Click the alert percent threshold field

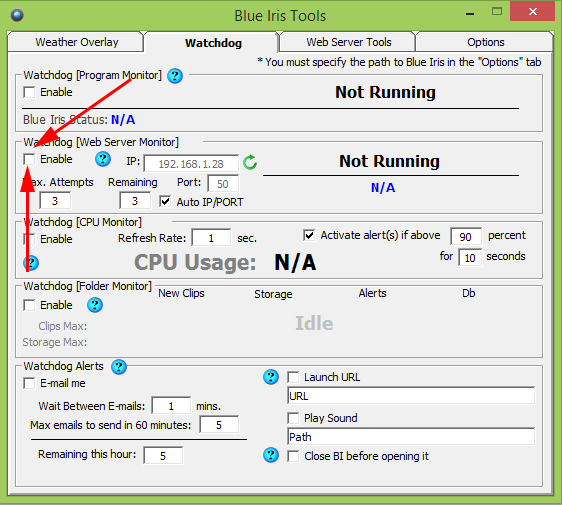(x=466, y=237)
